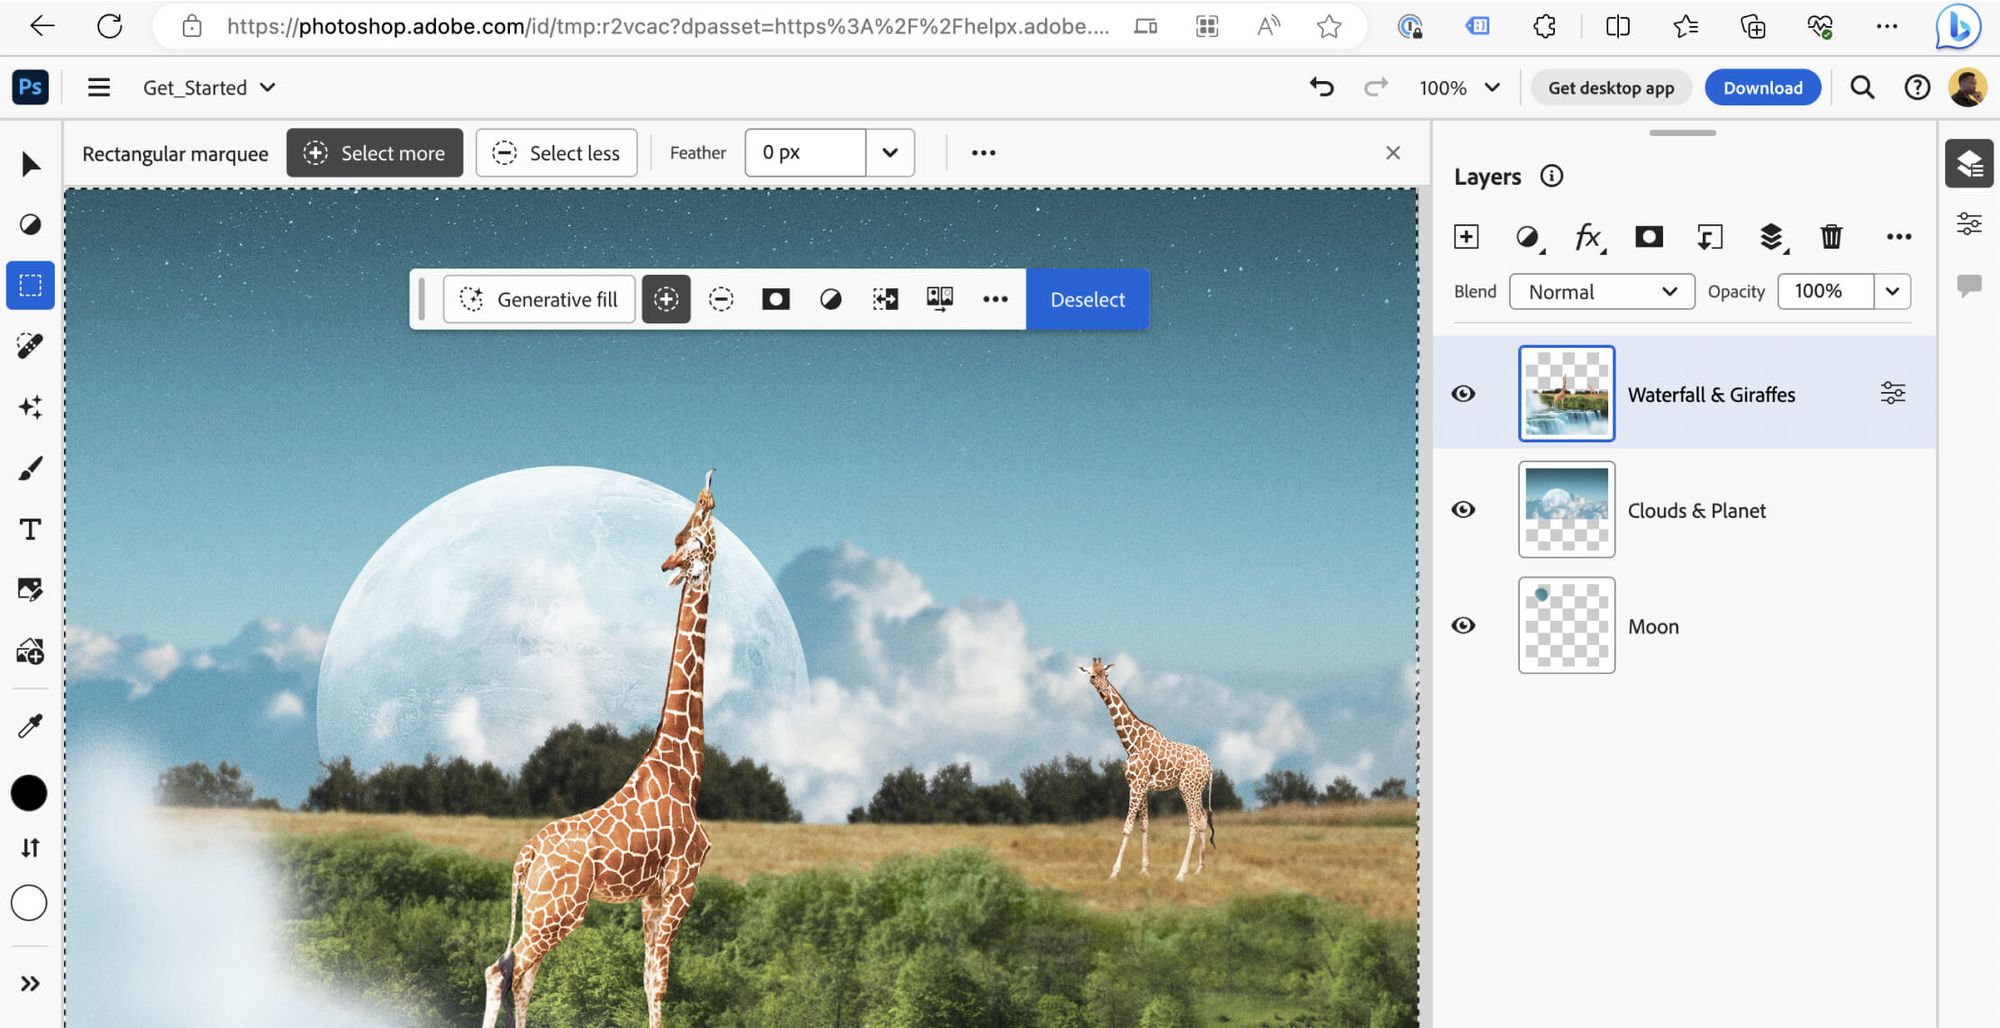The height and width of the screenshot is (1028, 2000).
Task: Open the Blend mode dropdown
Action: [1601, 291]
